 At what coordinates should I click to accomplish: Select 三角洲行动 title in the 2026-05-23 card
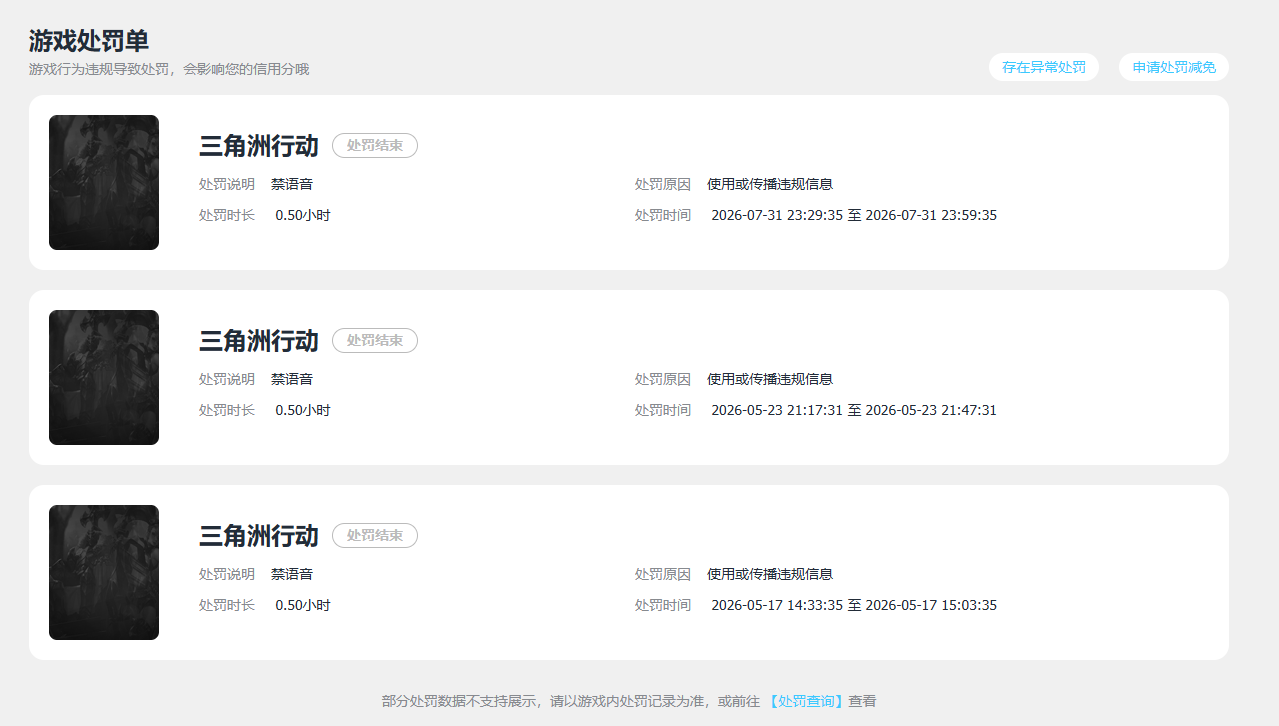pyautogui.click(x=259, y=341)
